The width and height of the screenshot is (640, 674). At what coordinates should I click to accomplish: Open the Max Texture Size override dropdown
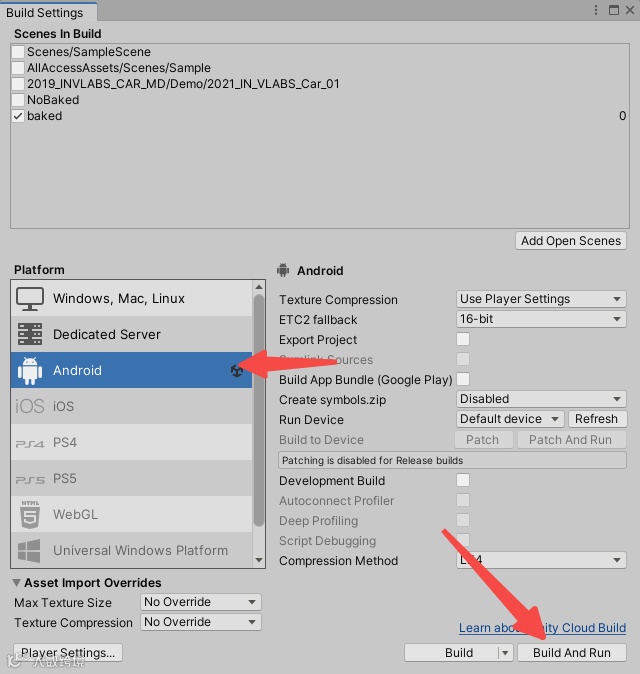(x=200, y=602)
